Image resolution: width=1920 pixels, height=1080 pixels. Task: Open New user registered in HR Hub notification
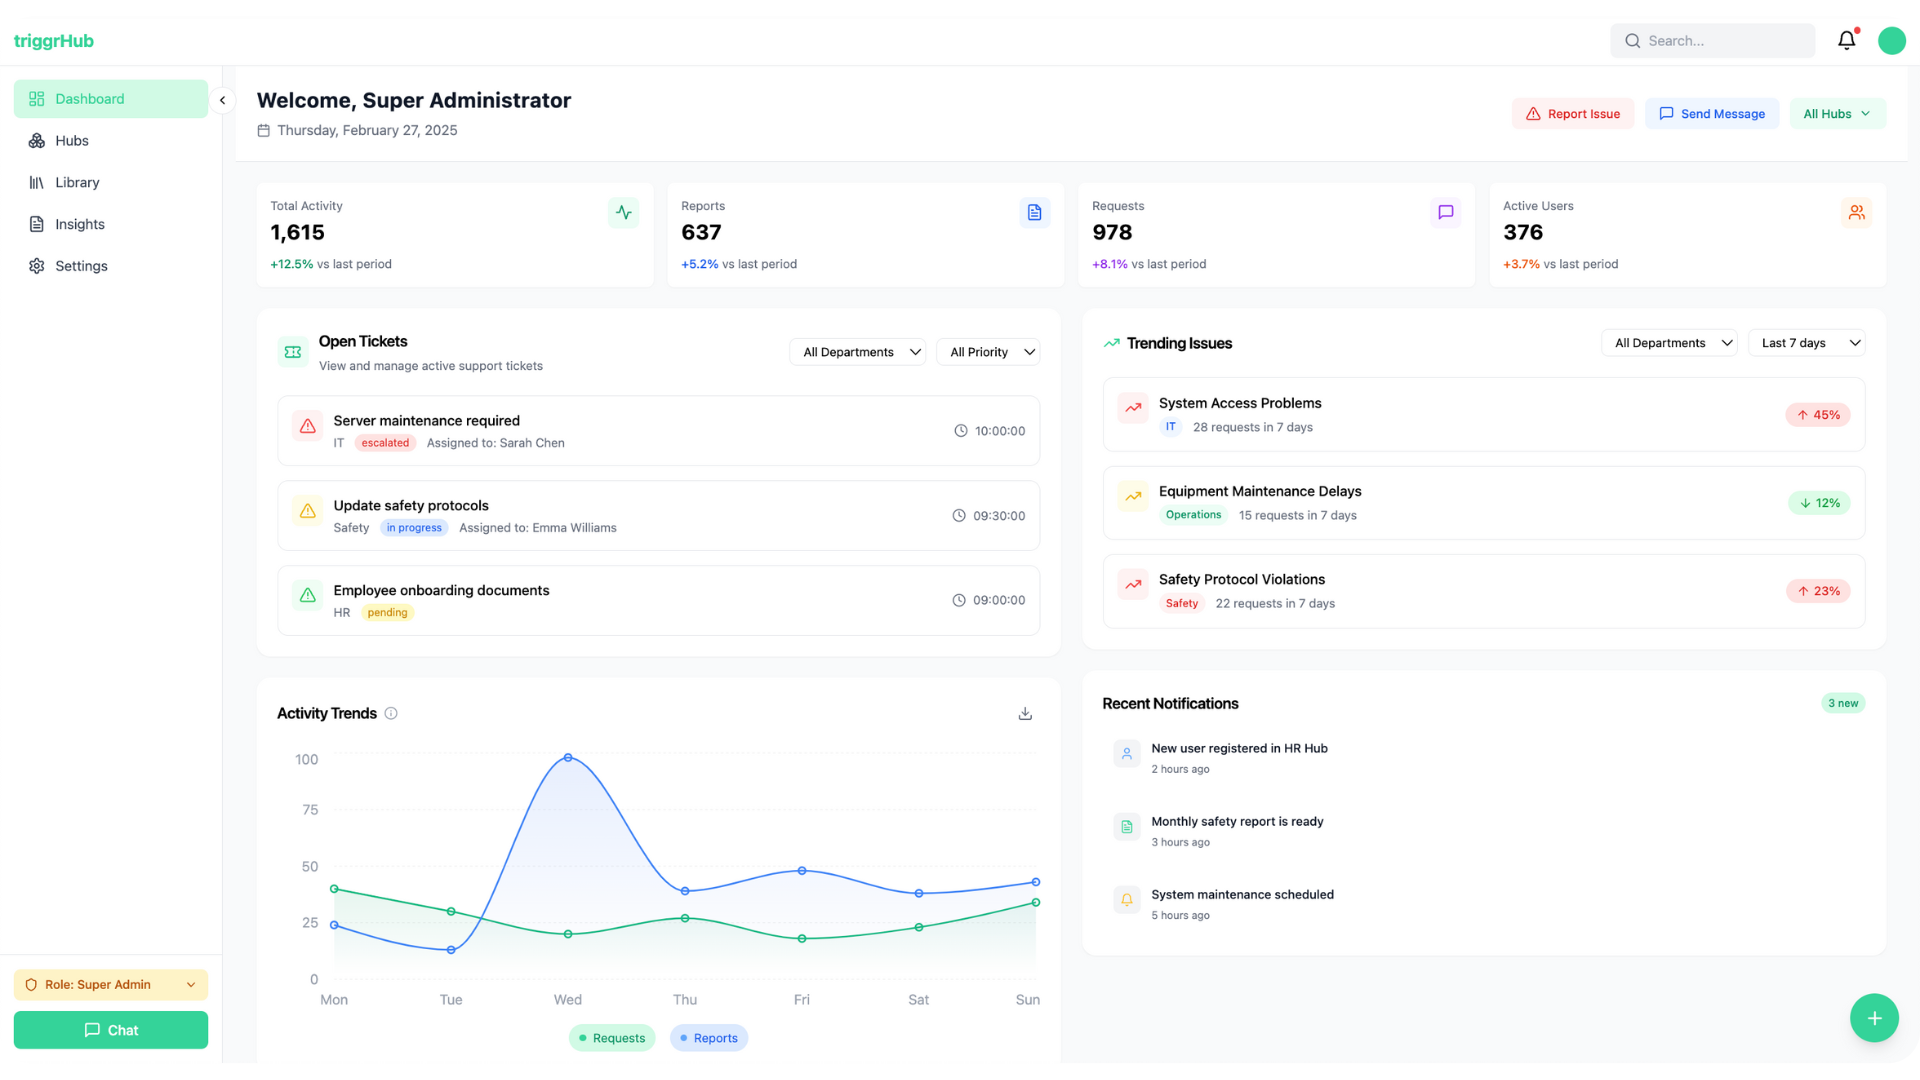click(x=1484, y=758)
